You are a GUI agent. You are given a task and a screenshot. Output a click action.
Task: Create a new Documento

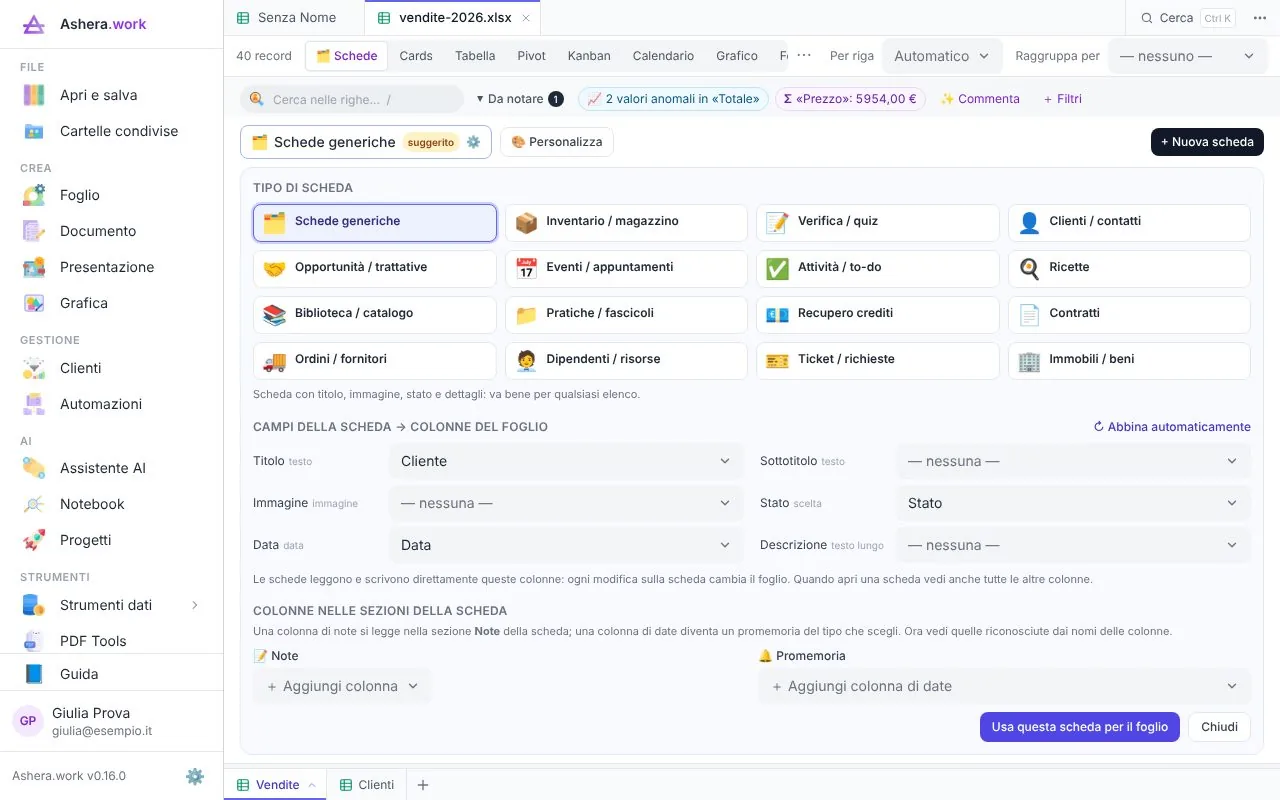[x=111, y=231]
